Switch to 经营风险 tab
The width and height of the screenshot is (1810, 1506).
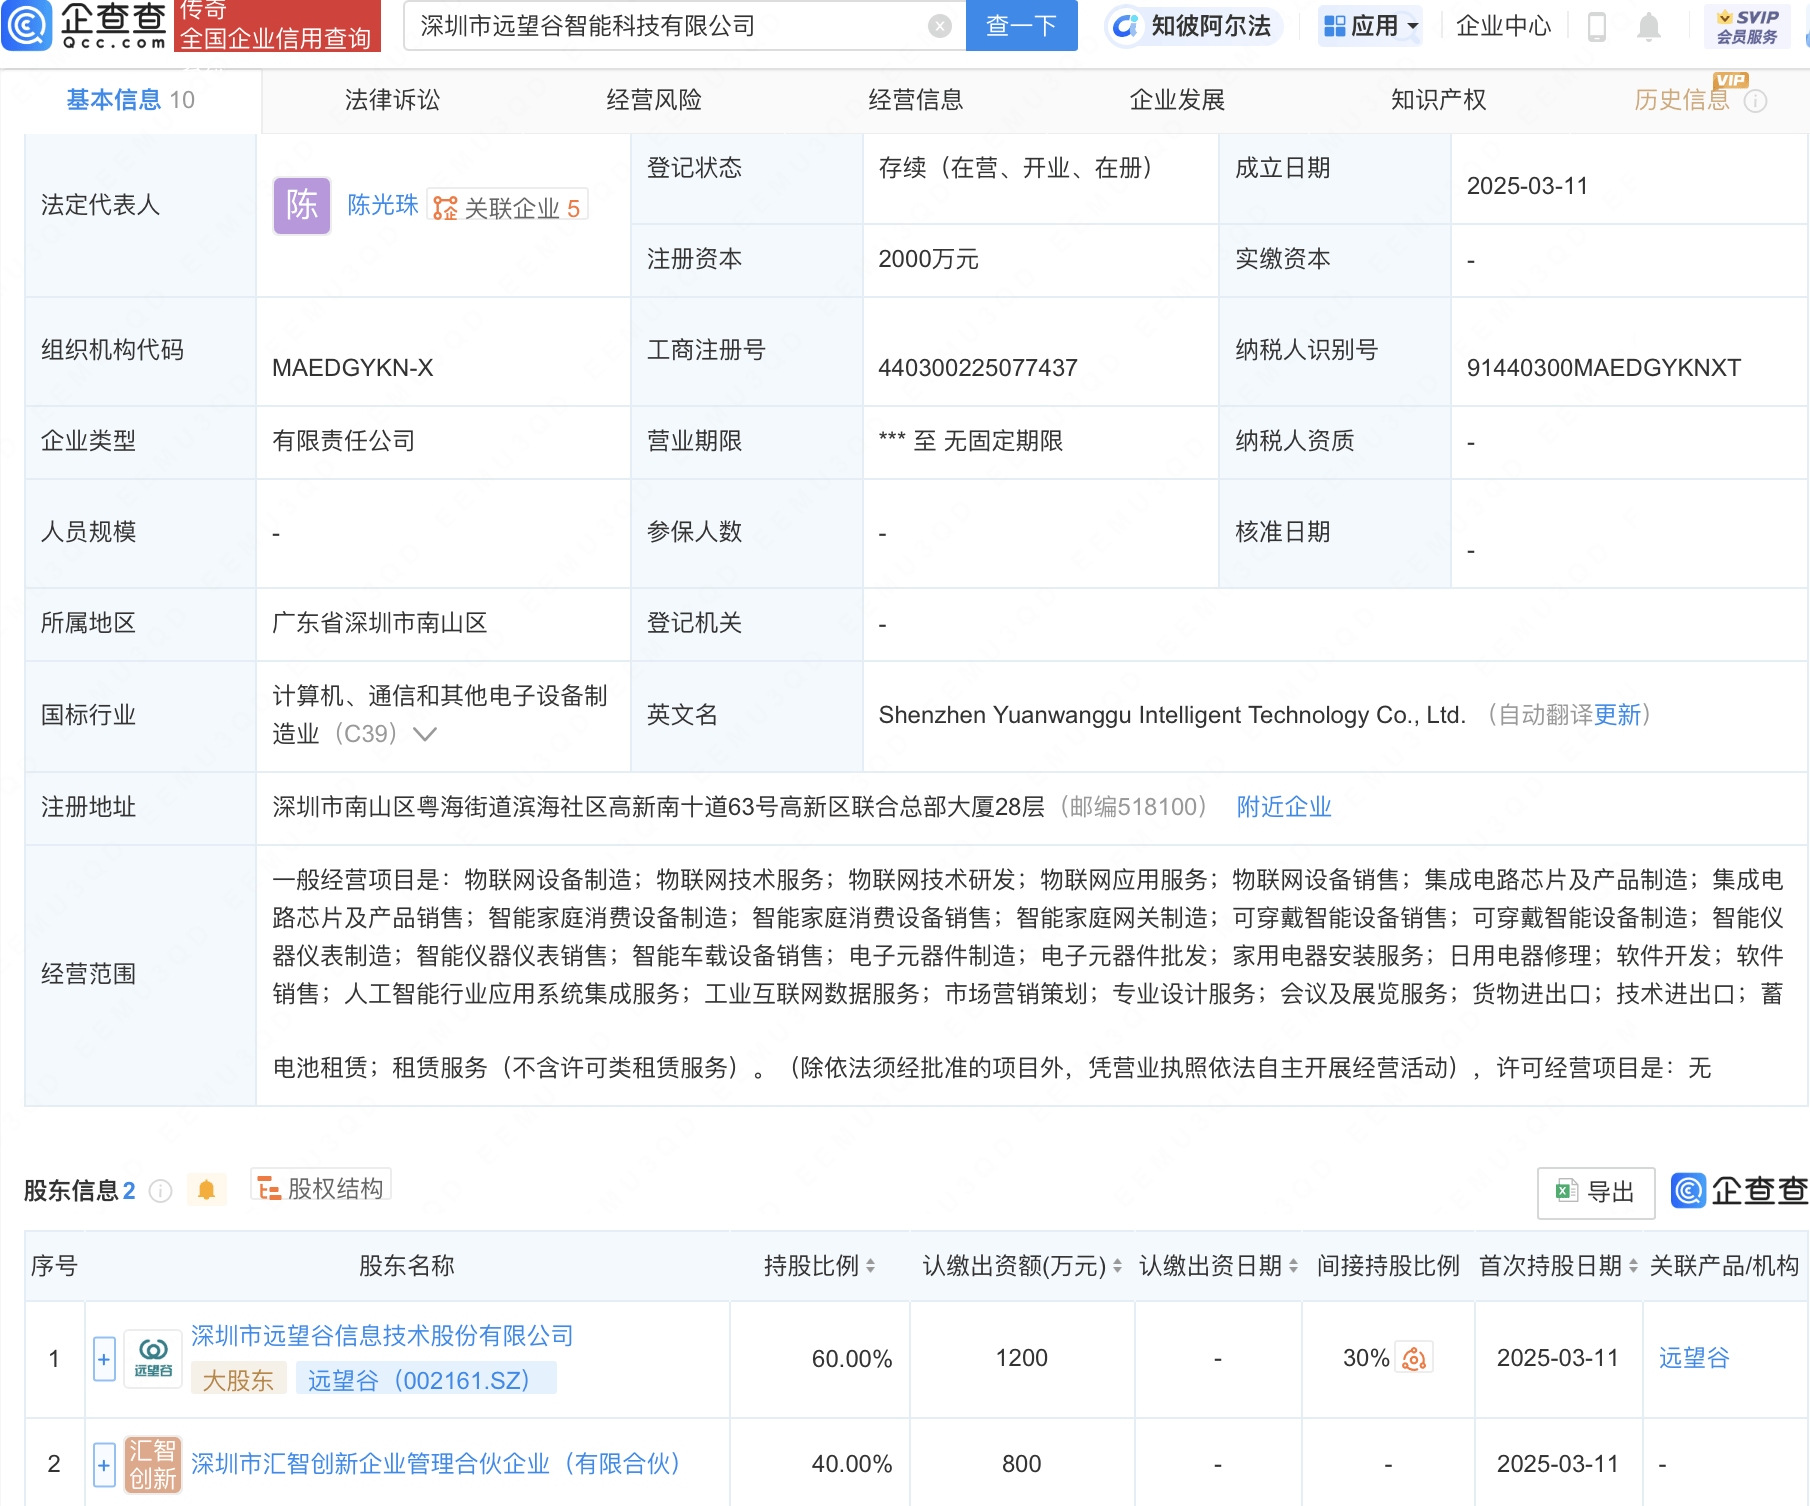(x=654, y=100)
